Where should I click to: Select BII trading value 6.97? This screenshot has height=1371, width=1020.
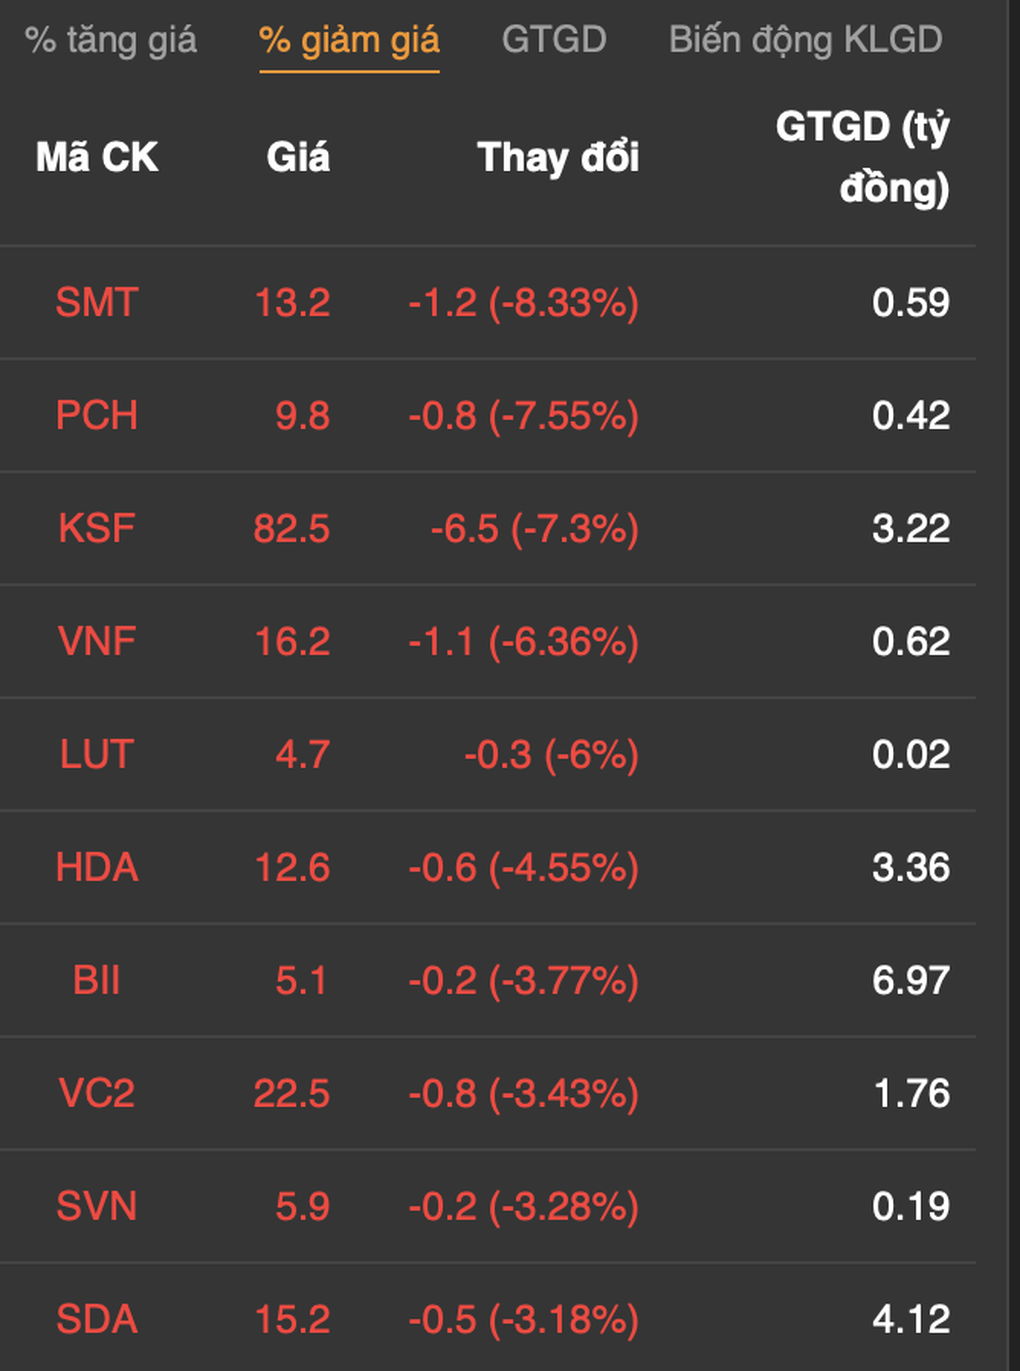[x=911, y=980]
